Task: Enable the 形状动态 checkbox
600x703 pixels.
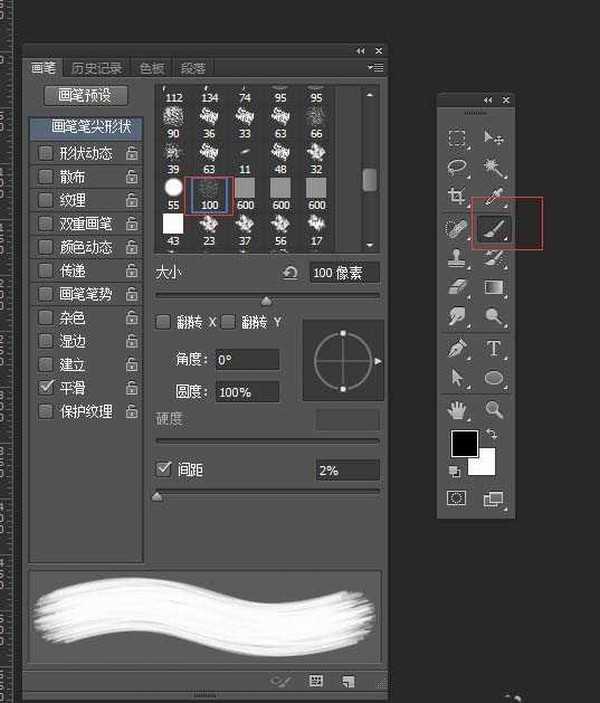Action: pos(46,153)
